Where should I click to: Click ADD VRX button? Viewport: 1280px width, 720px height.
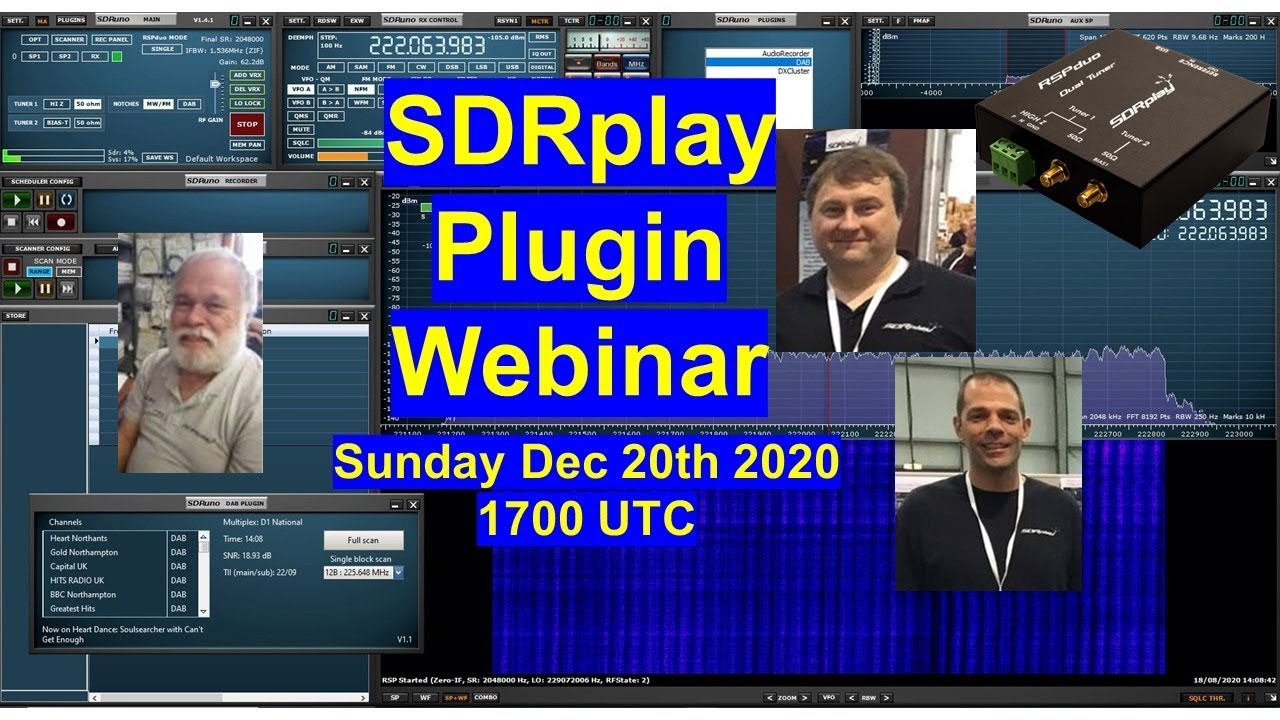pos(246,75)
